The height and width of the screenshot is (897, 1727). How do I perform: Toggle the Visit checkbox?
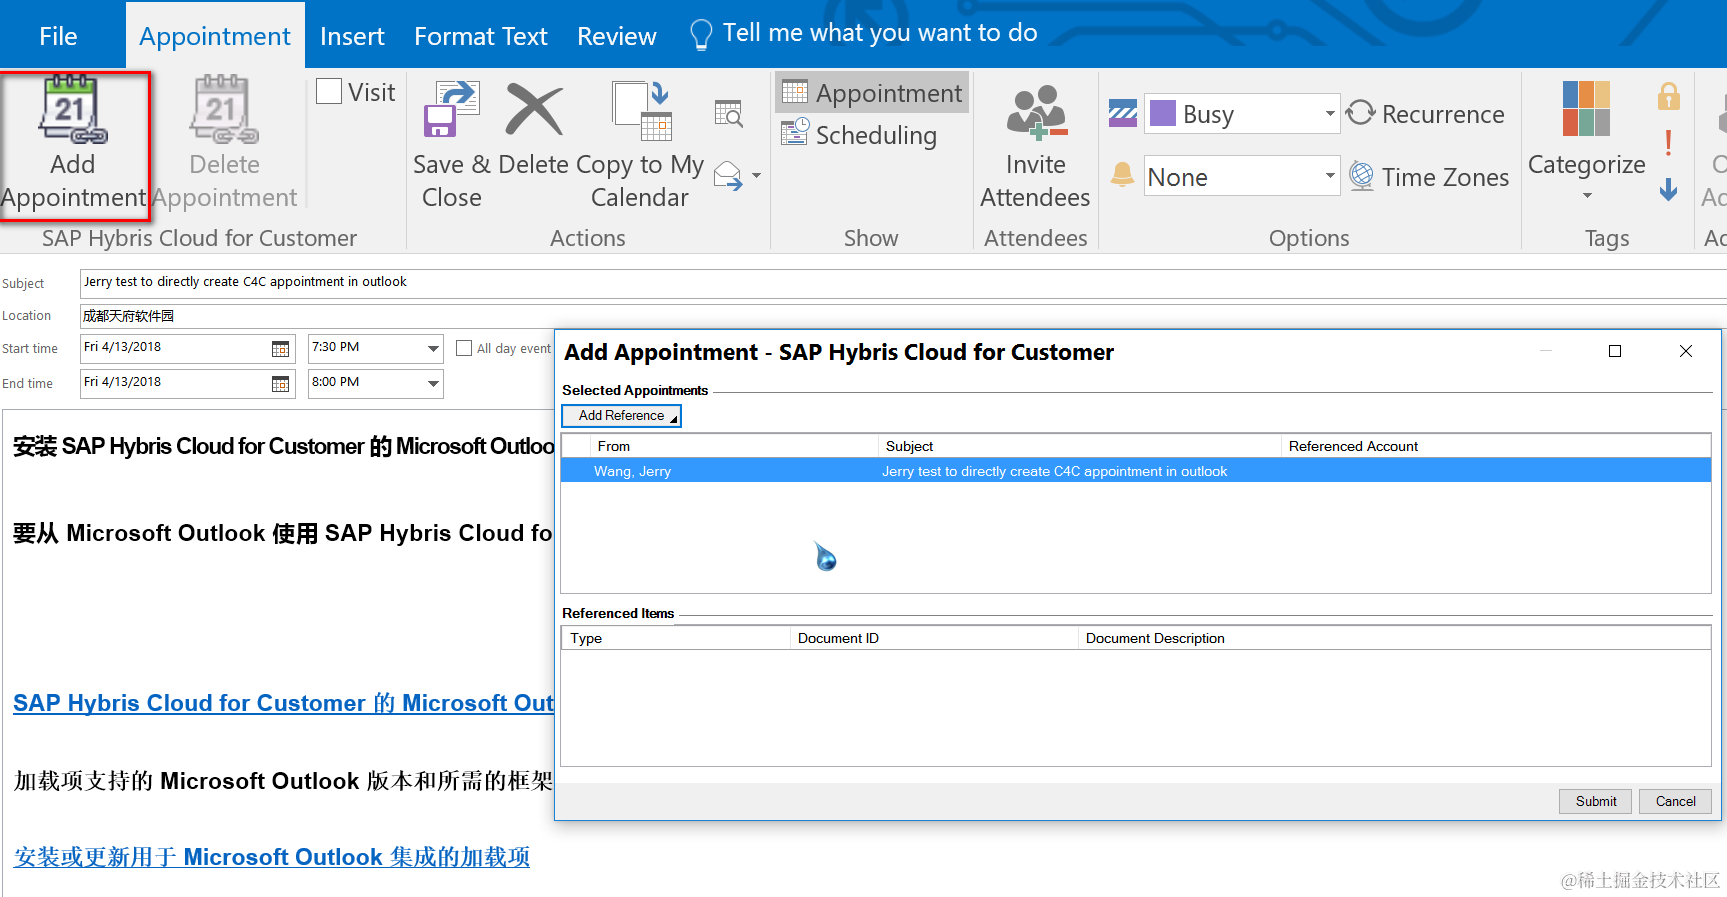coord(329,91)
